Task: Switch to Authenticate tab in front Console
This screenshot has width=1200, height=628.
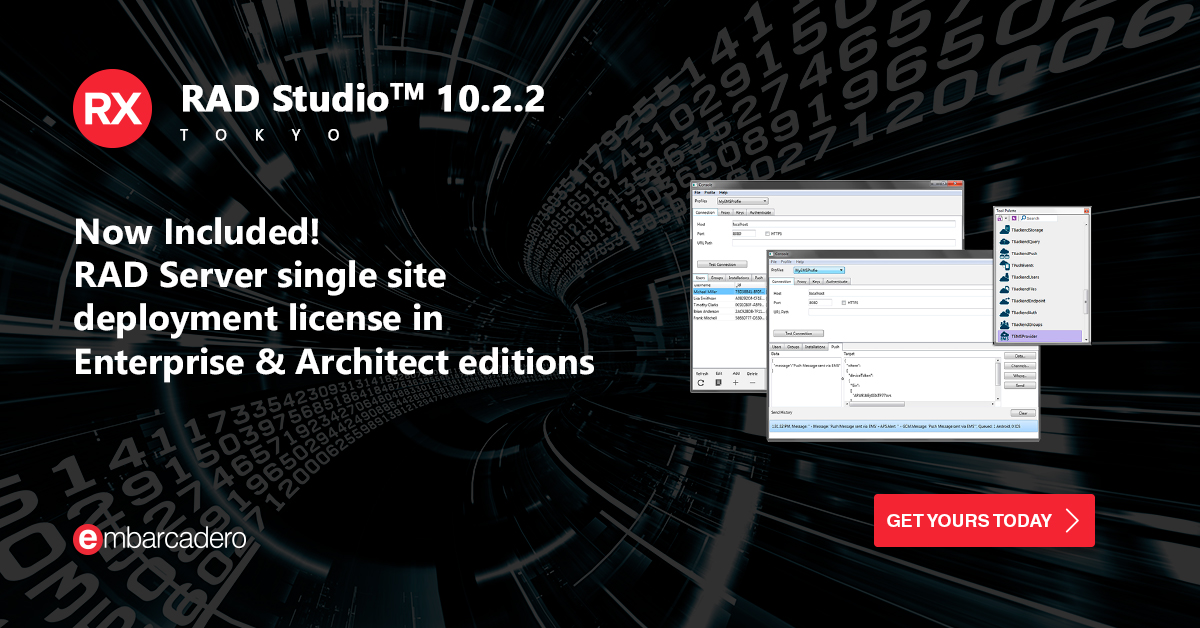Action: pyautogui.click(x=837, y=281)
